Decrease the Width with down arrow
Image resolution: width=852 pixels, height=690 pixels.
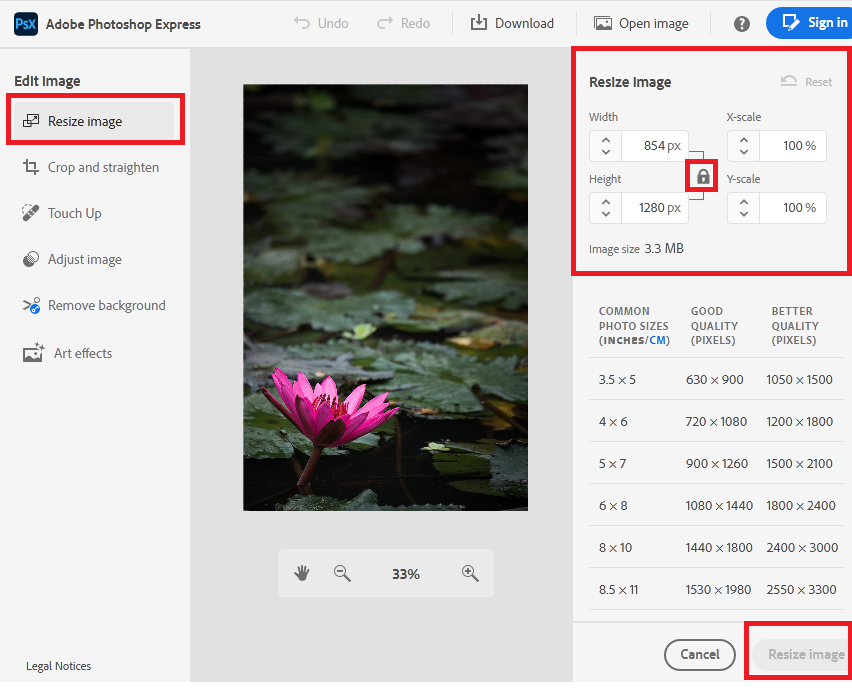click(x=606, y=152)
